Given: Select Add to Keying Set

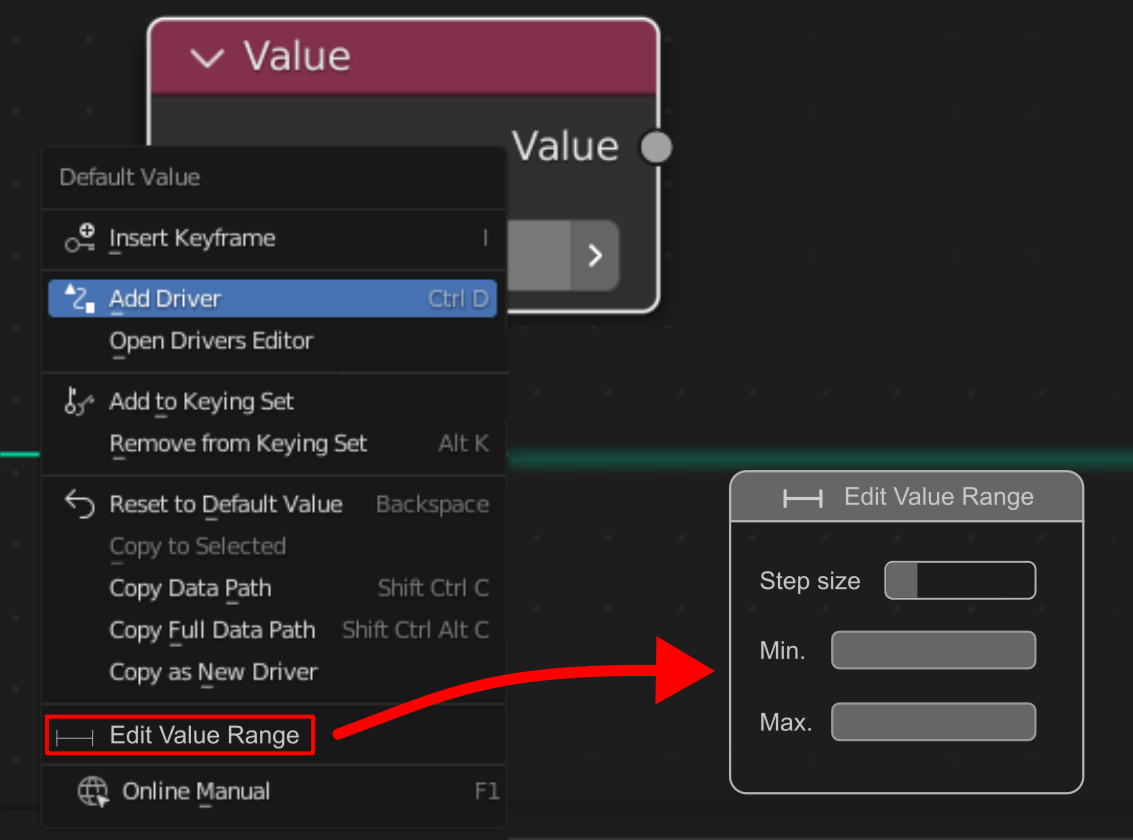Looking at the screenshot, I should pos(272,402).
